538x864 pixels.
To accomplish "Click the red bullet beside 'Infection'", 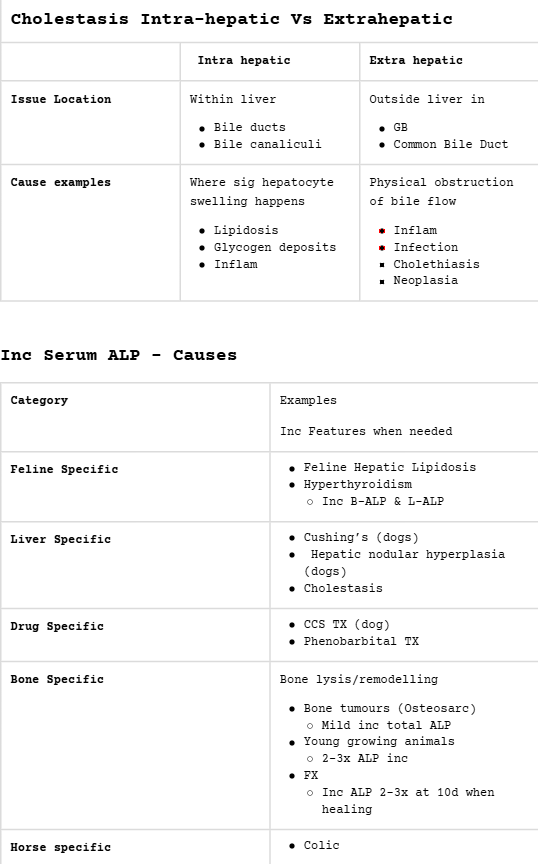I will (x=381, y=248).
